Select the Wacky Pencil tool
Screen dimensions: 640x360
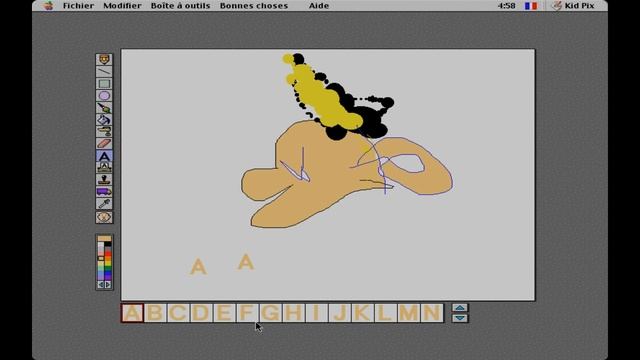[x=104, y=60]
